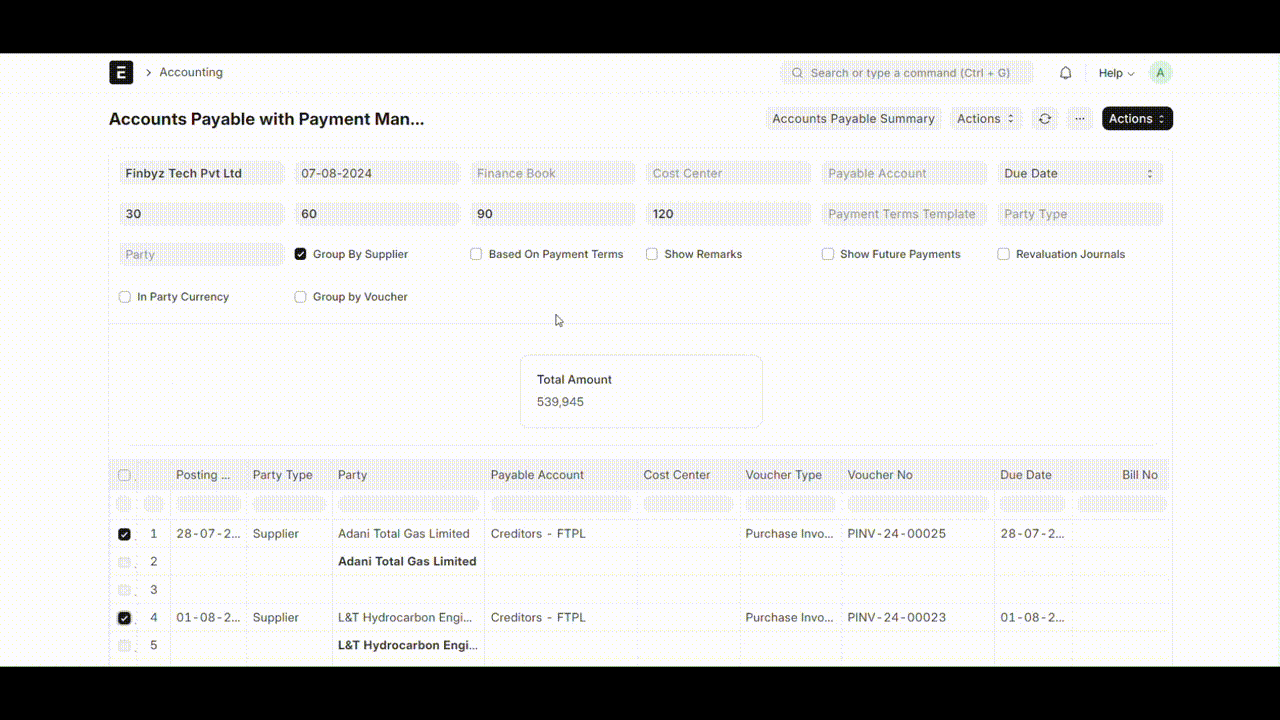Enable Show Remarks checkbox
This screenshot has height=720, width=1280.
tap(652, 254)
